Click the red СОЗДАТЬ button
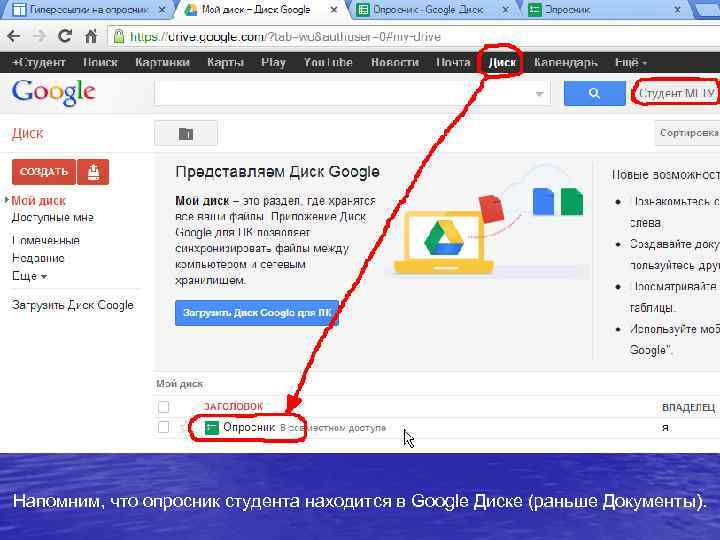 44,172
